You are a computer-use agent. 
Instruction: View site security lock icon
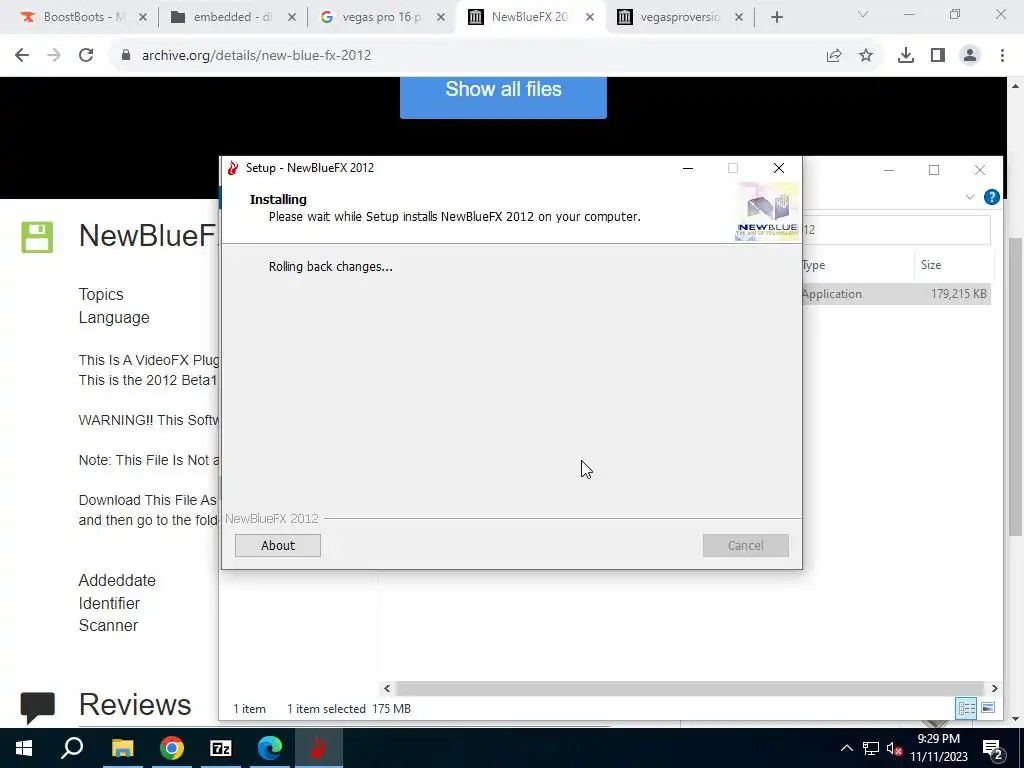pos(126,56)
